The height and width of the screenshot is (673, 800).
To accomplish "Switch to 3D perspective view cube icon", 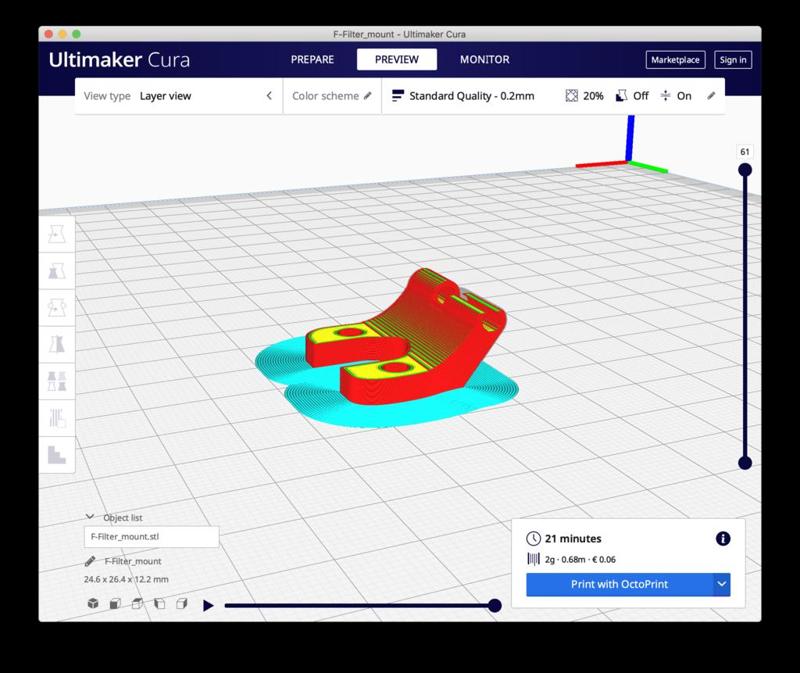I will click(x=93, y=604).
